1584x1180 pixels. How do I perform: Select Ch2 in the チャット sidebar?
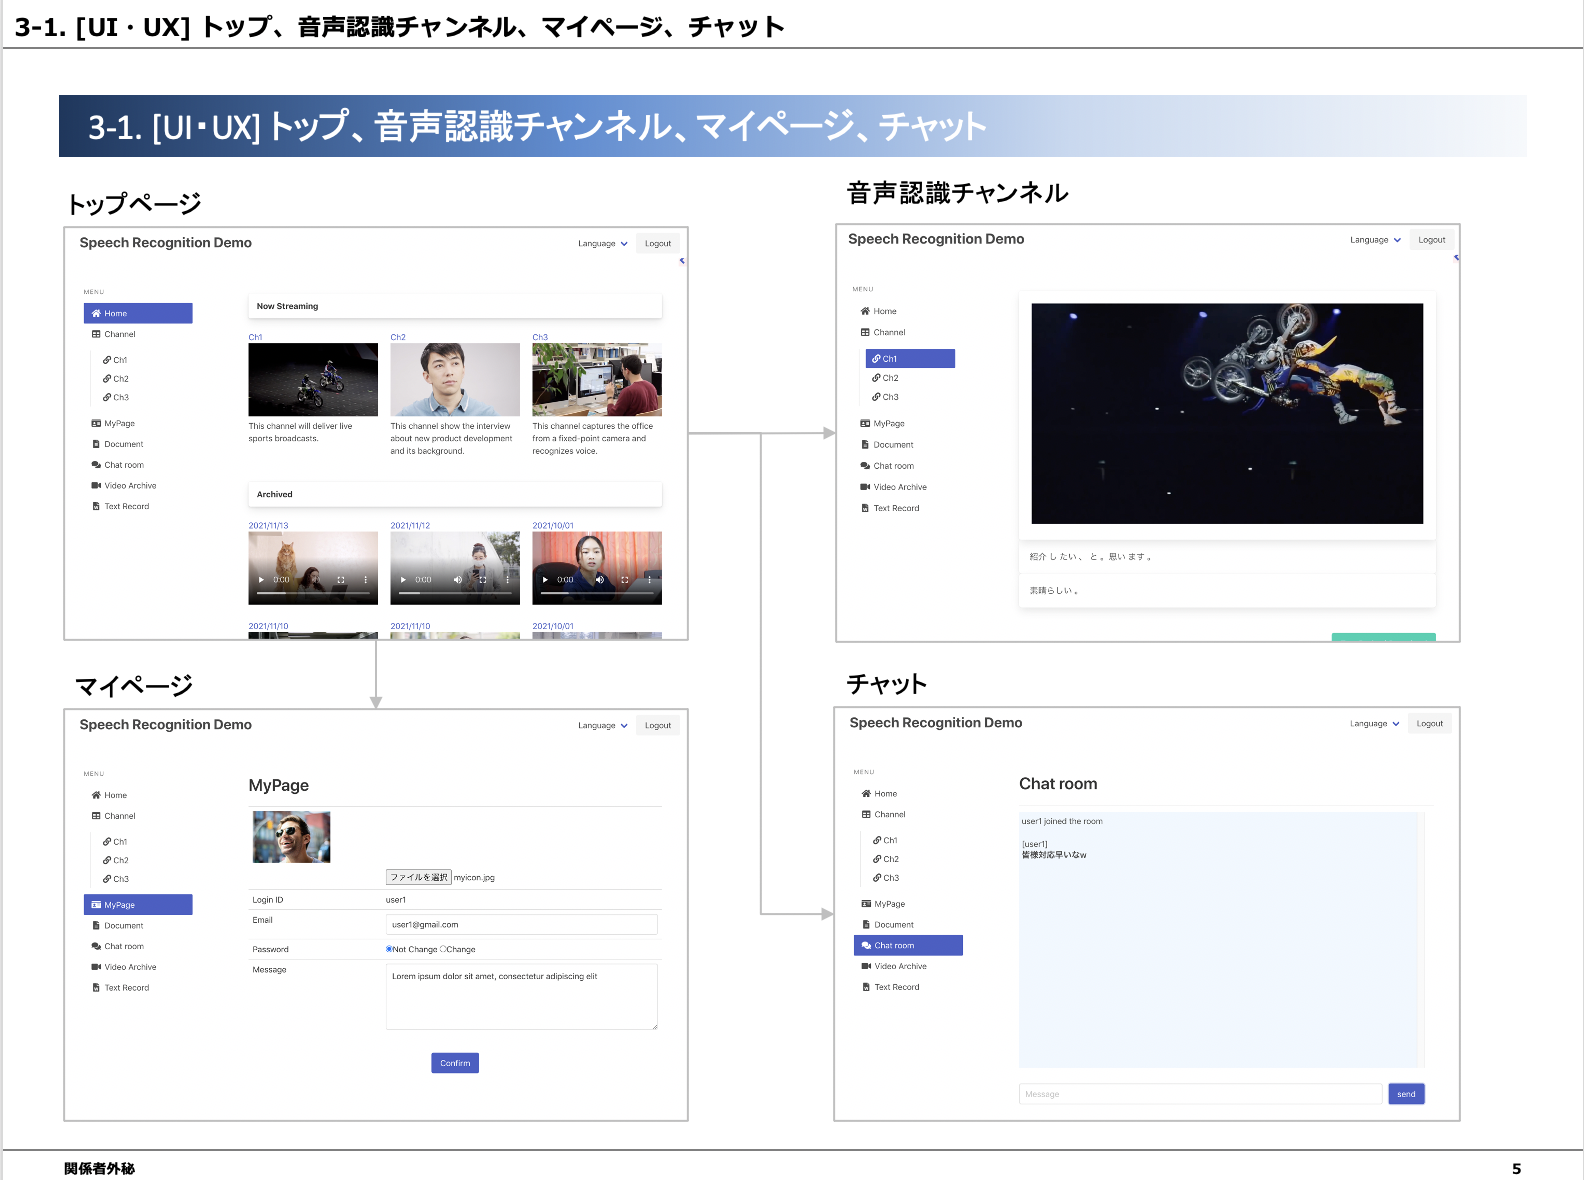pos(886,859)
